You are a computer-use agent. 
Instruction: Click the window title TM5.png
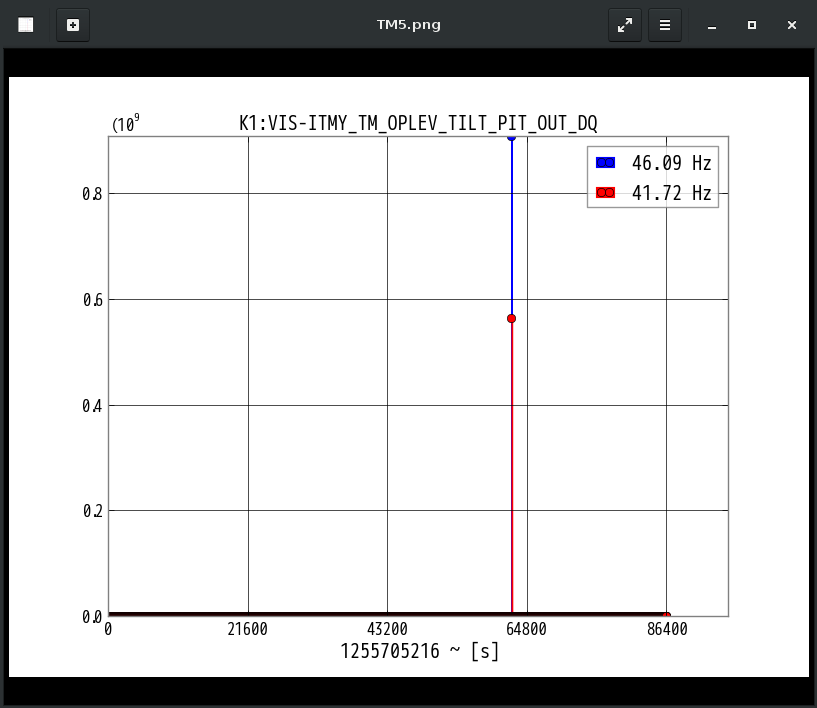click(408, 25)
